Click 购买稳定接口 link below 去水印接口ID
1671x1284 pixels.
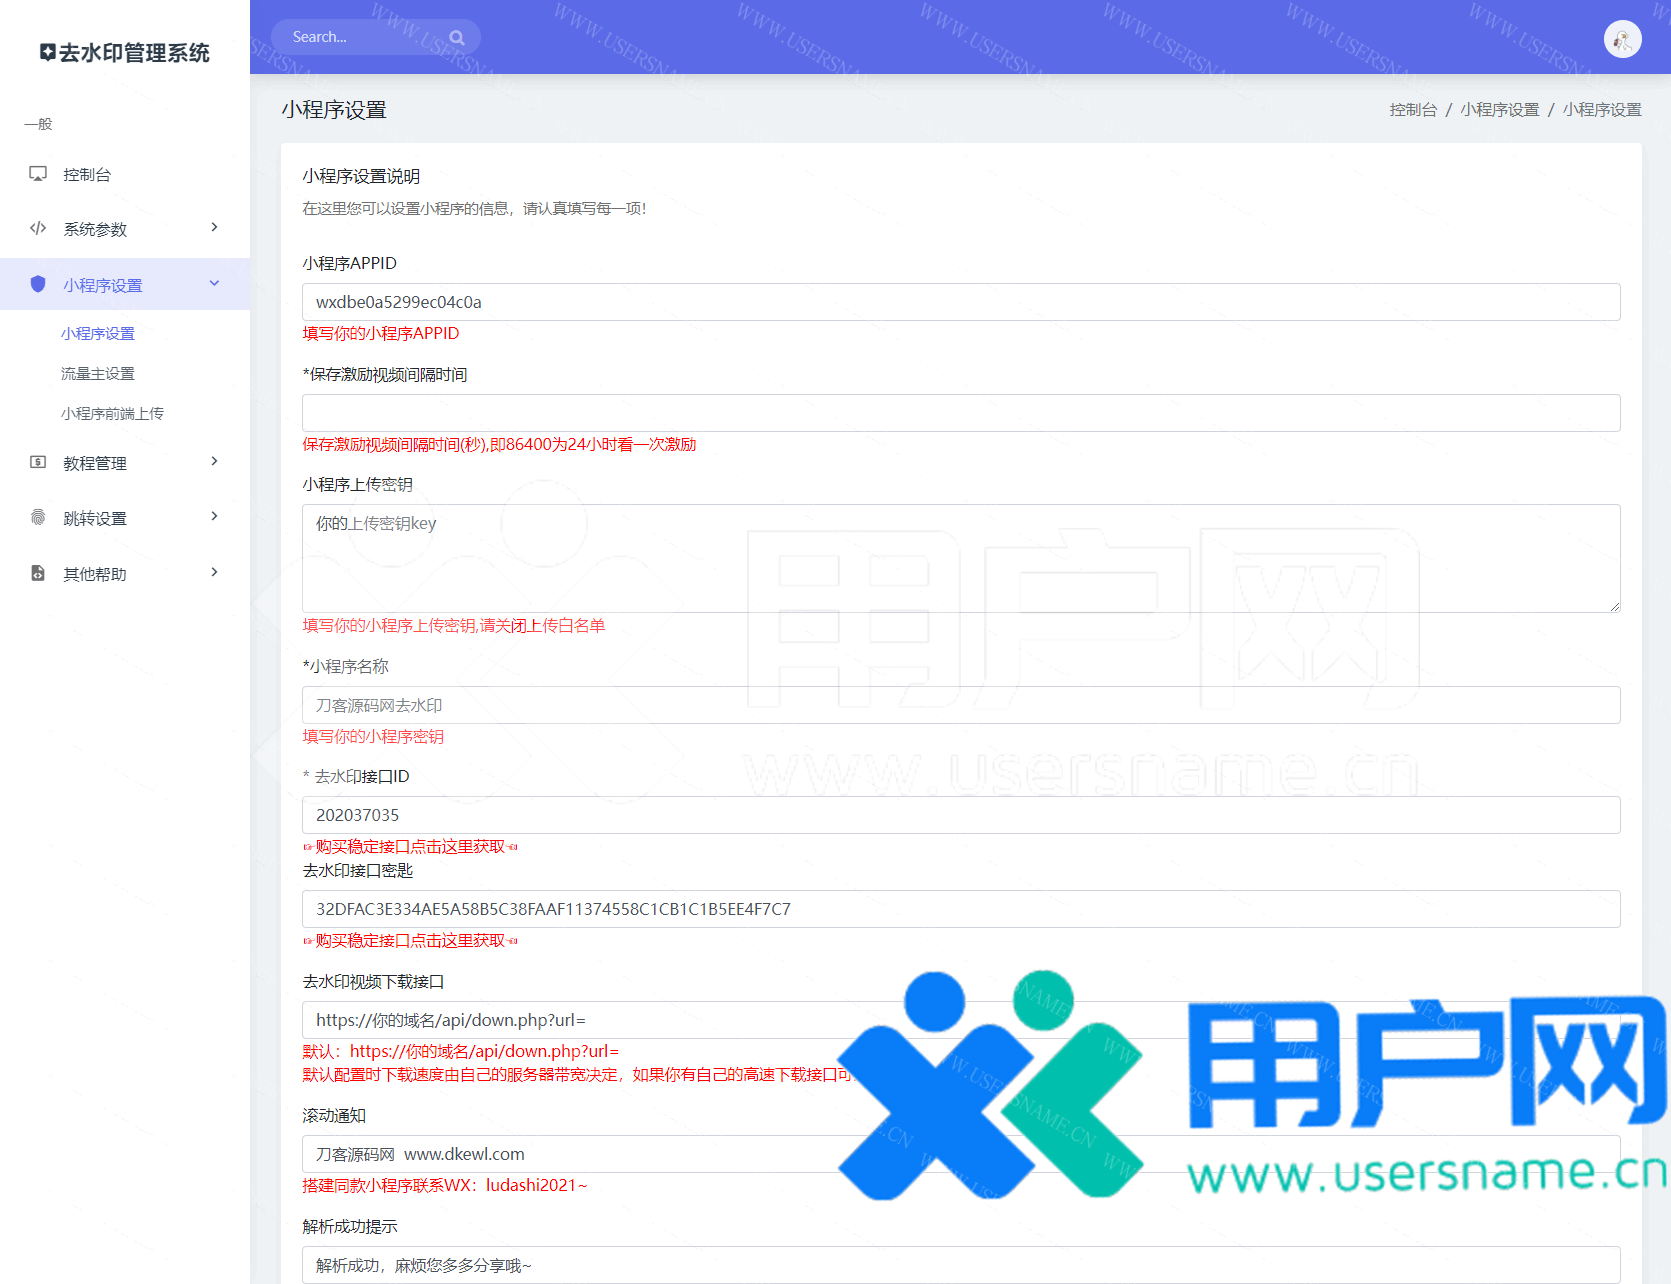click(411, 847)
